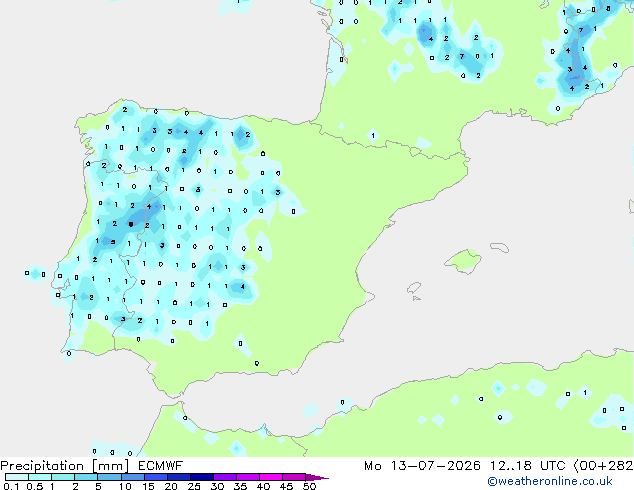Screen dimensions: 634x490
Task: Pick the 30–35 mm purple legend swatch
Action: [225, 477]
